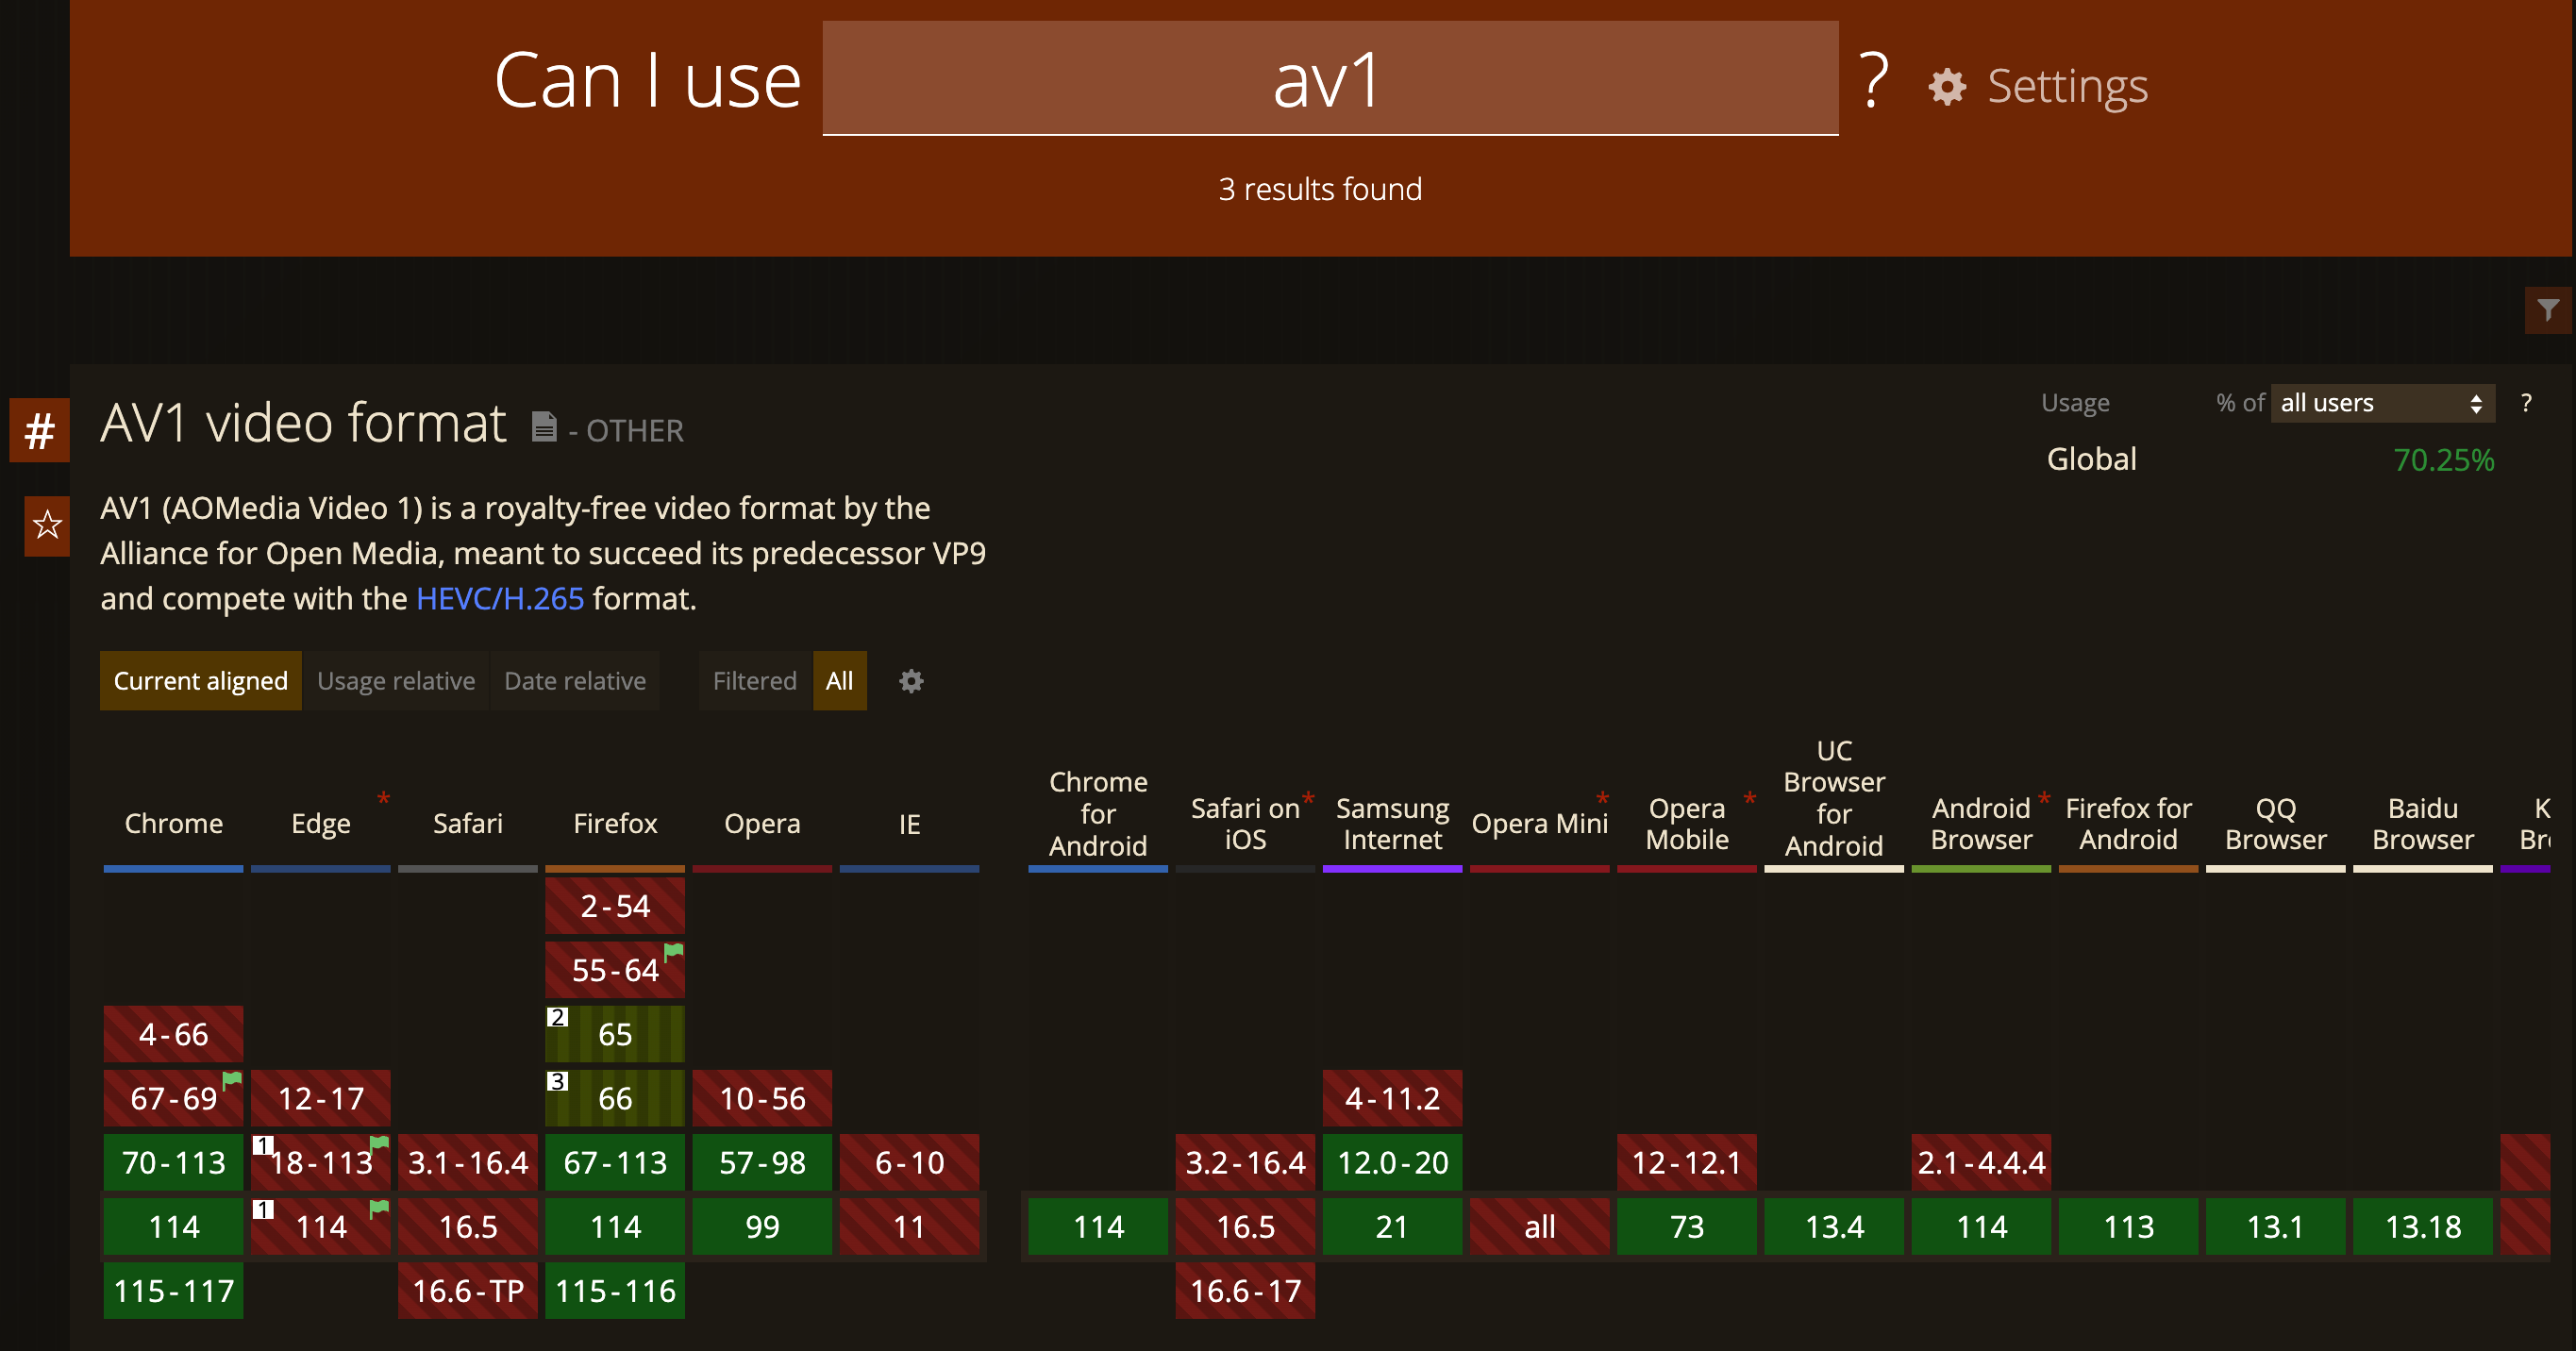Select Safari on iOS 16.6-17 cell

(x=1245, y=1290)
